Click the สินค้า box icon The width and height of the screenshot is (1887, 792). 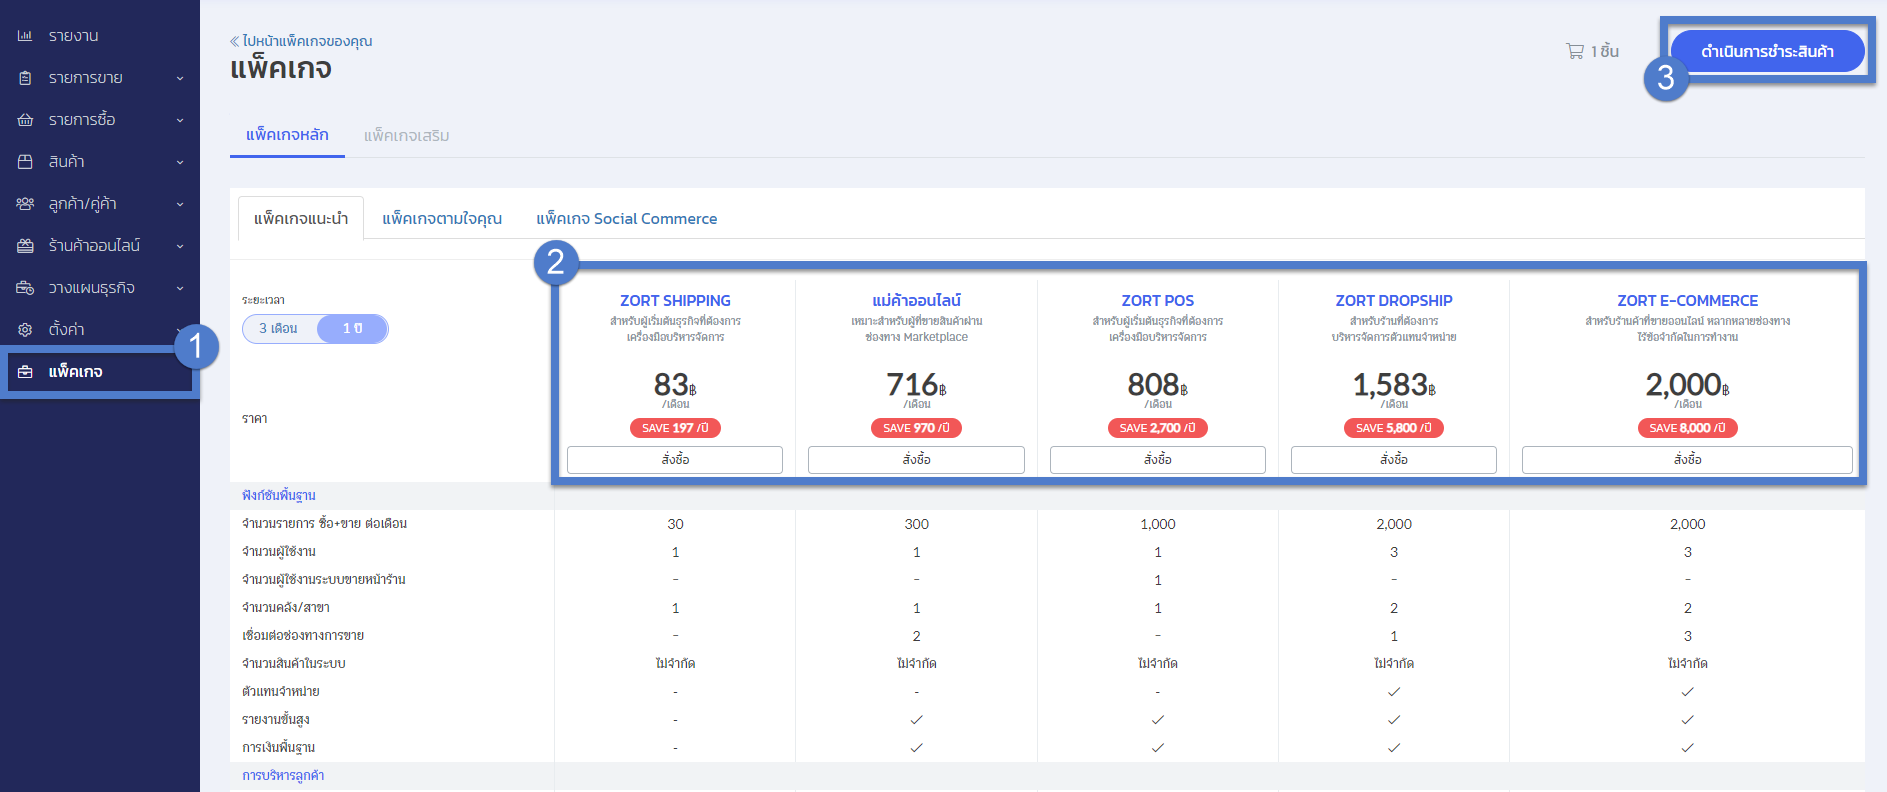pos(25,162)
